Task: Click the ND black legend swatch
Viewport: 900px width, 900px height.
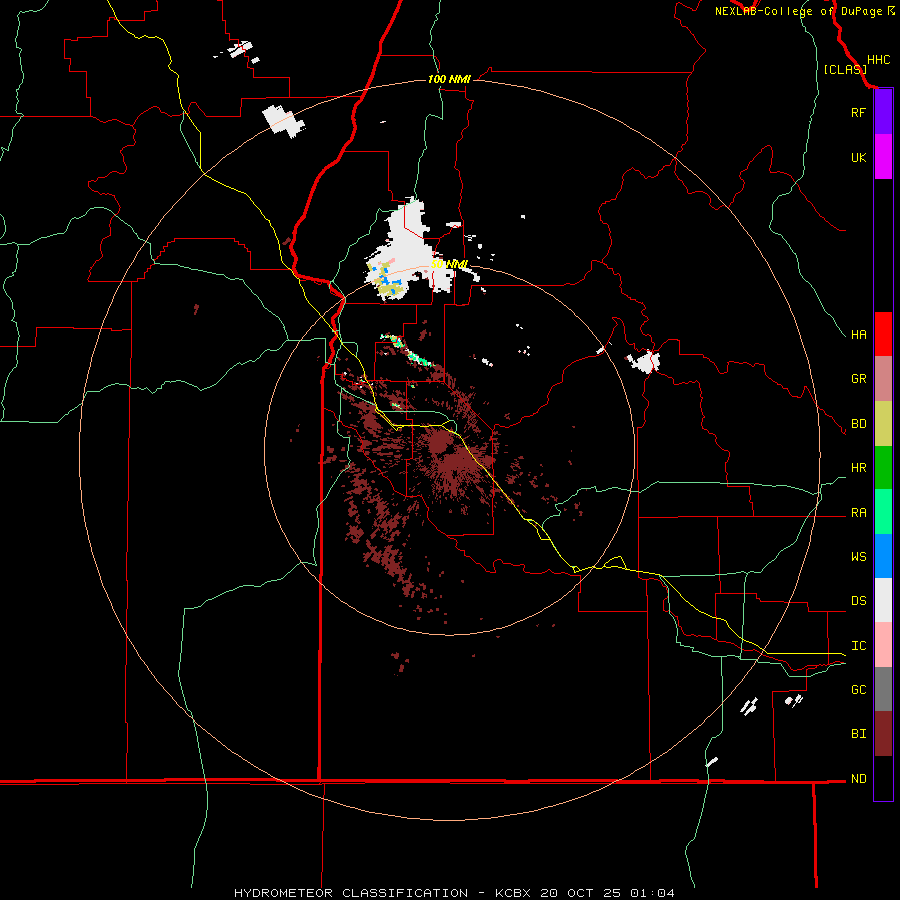Action: pyautogui.click(x=883, y=778)
